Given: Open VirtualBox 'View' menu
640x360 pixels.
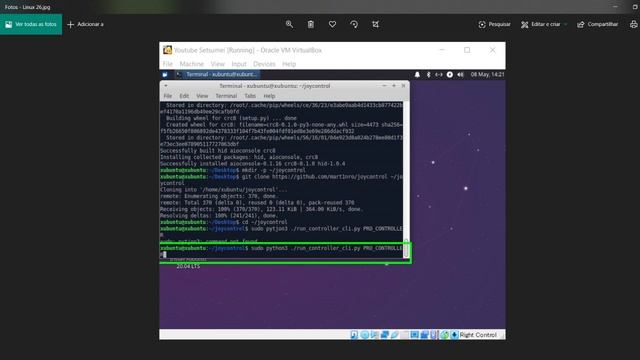Looking at the screenshot, I should 218,64.
